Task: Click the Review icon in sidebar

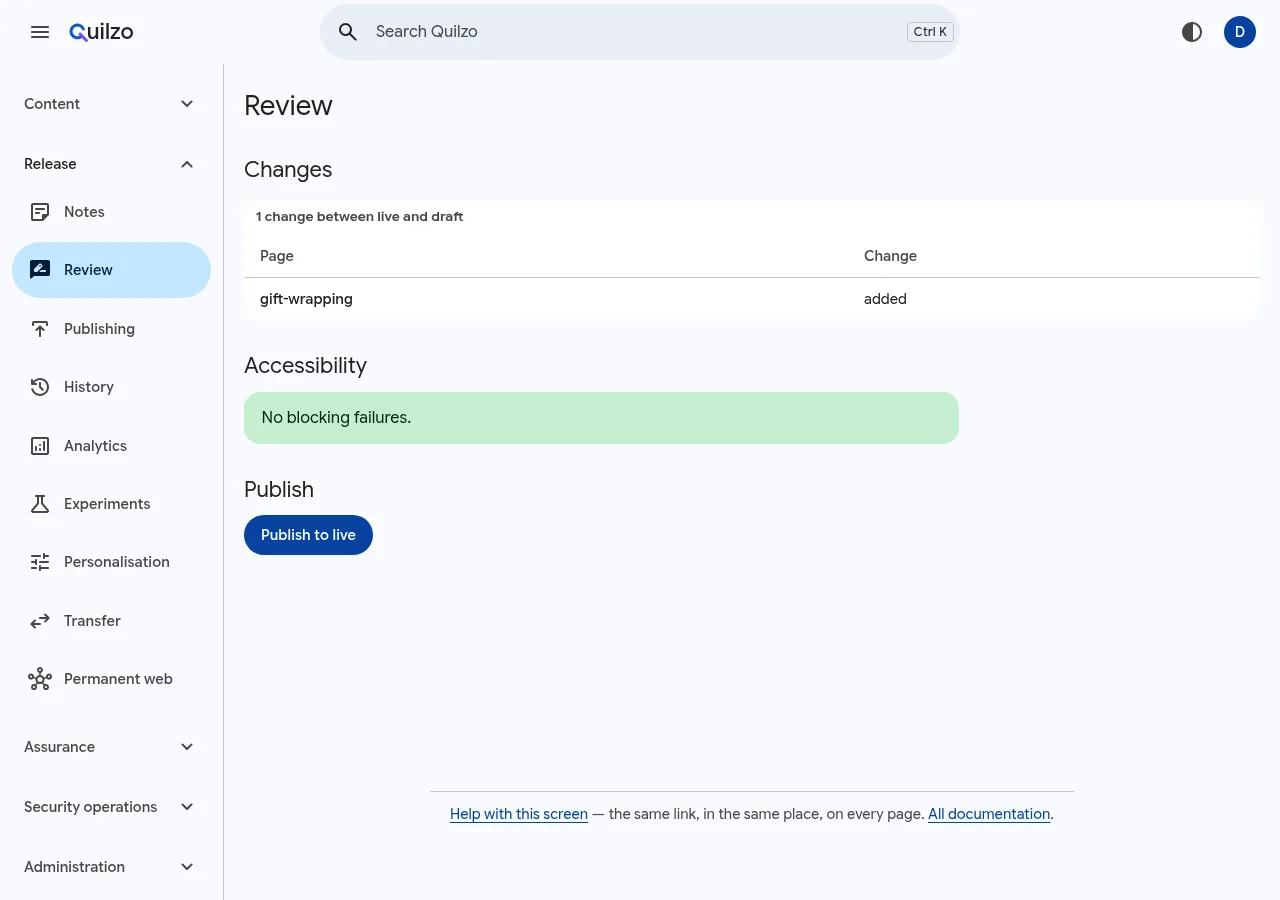Action: coord(40,270)
